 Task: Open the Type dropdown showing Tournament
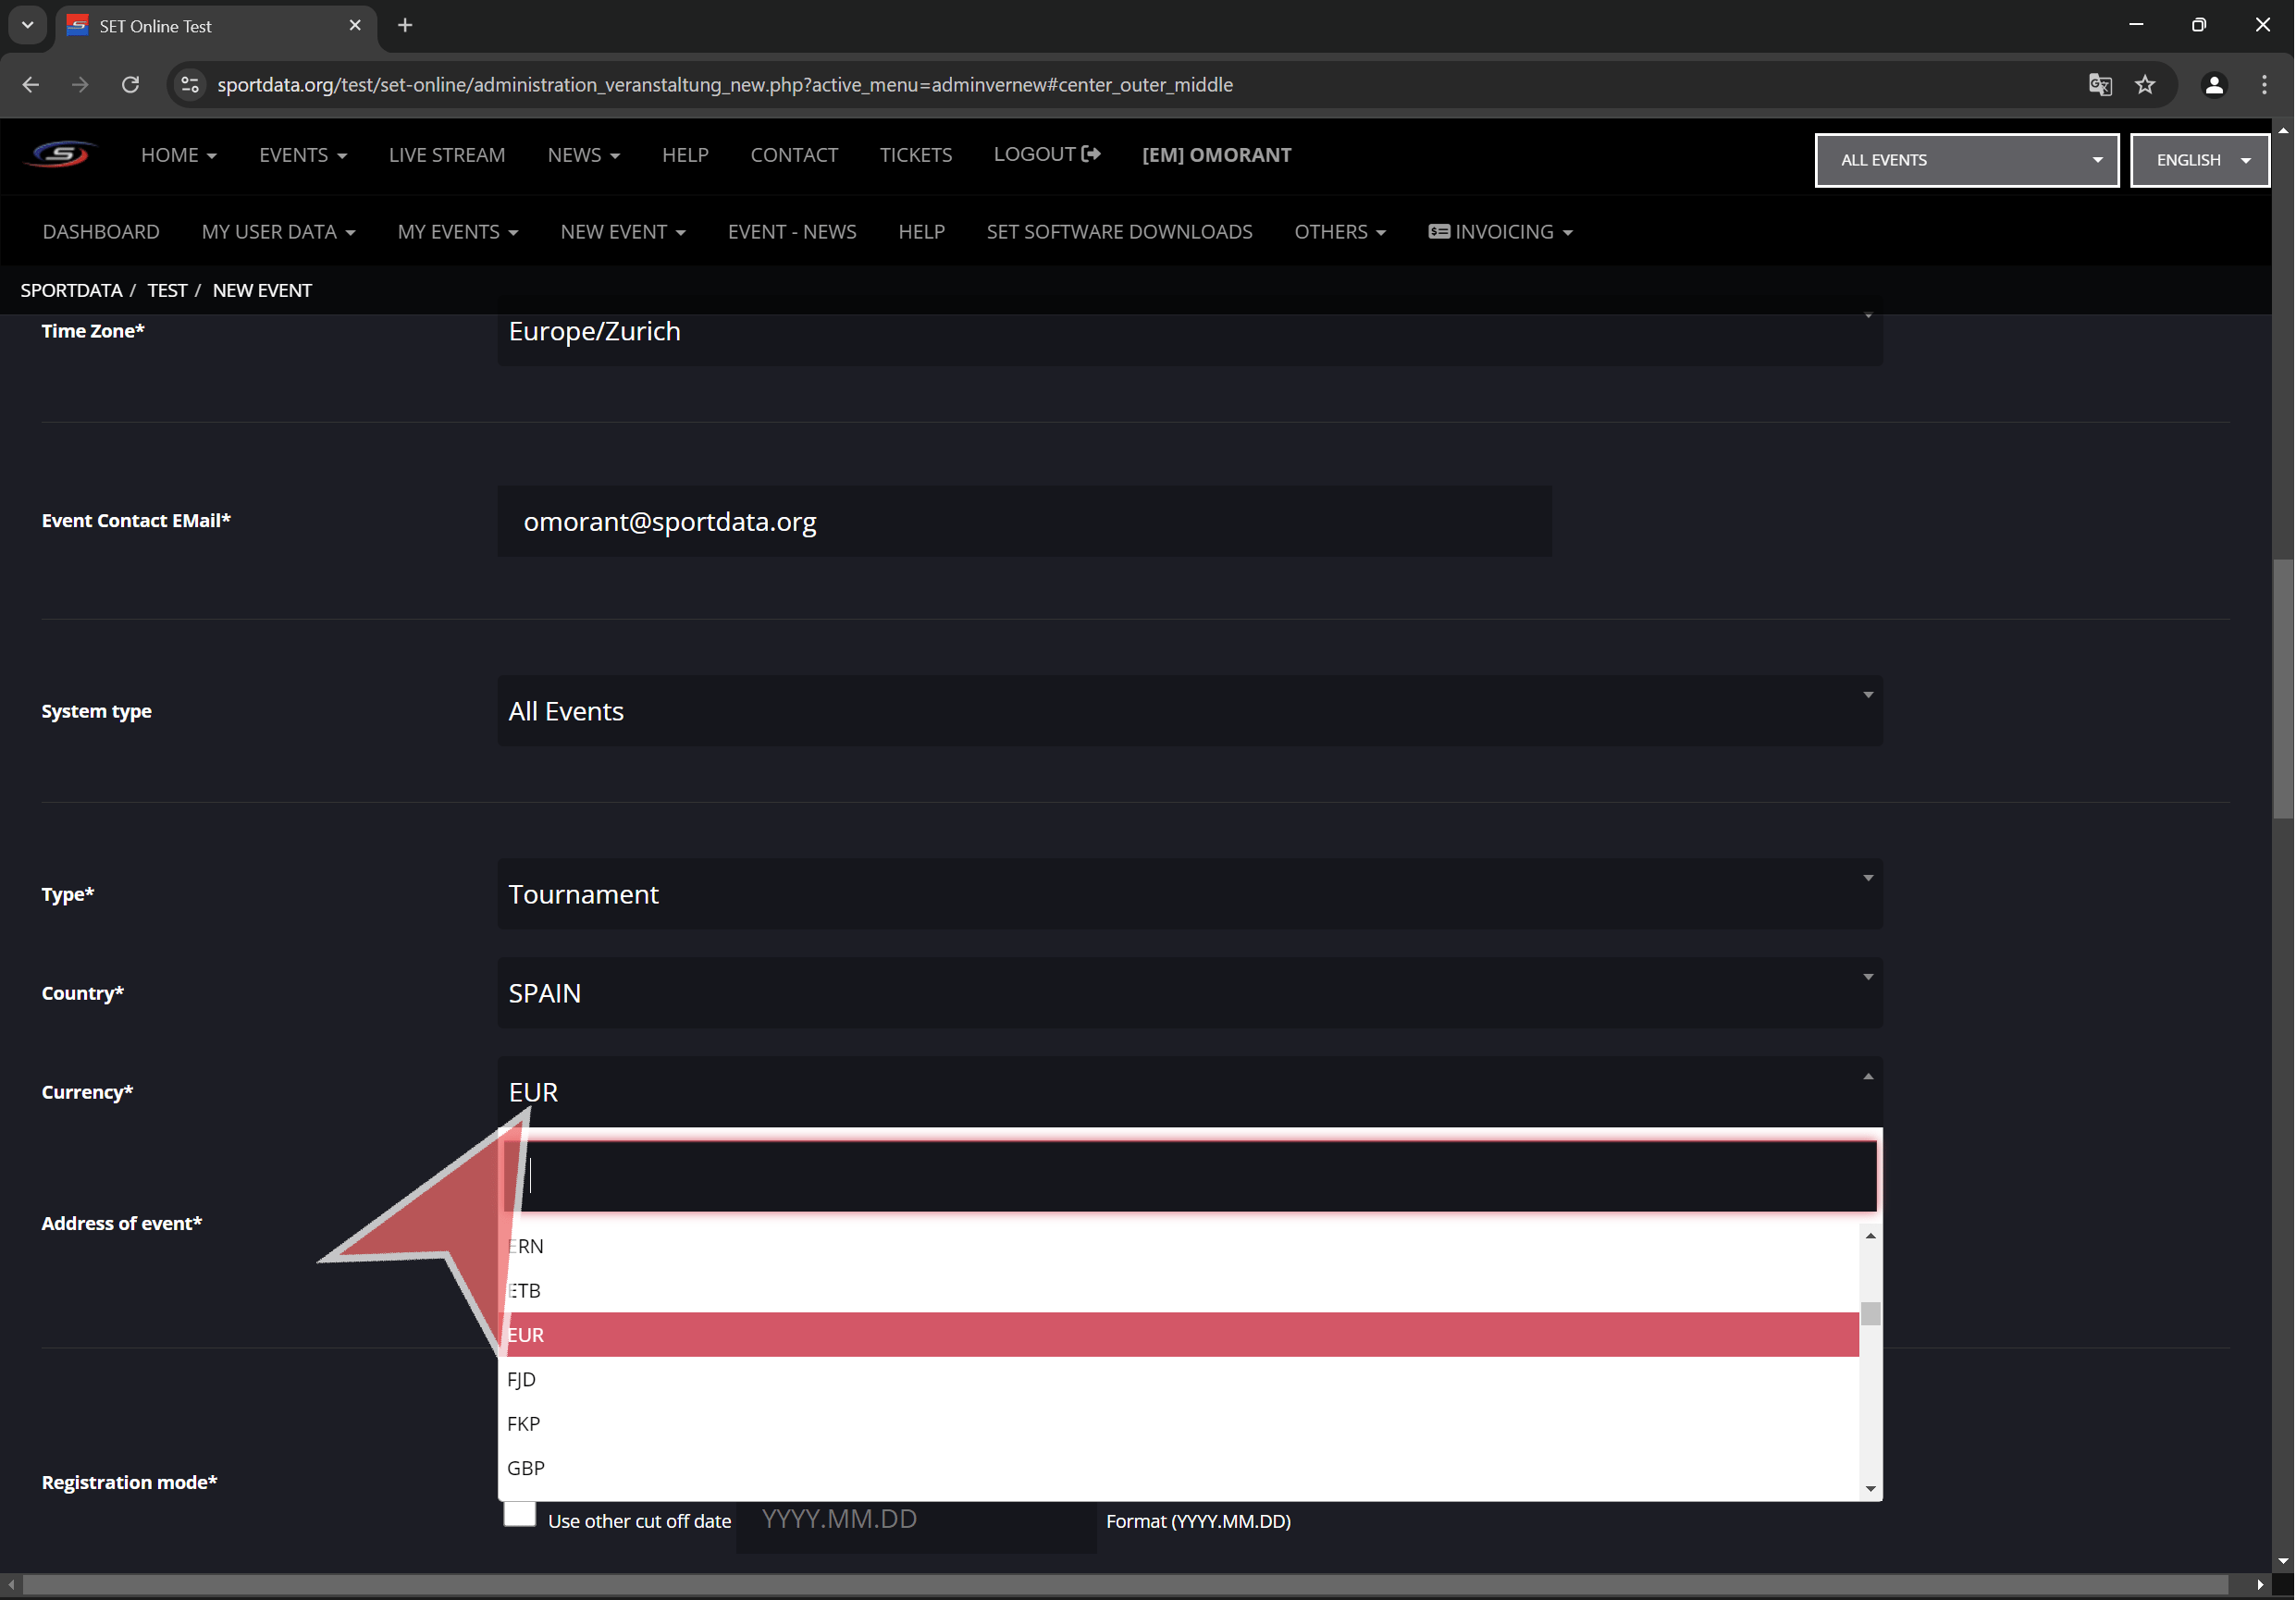1190,894
